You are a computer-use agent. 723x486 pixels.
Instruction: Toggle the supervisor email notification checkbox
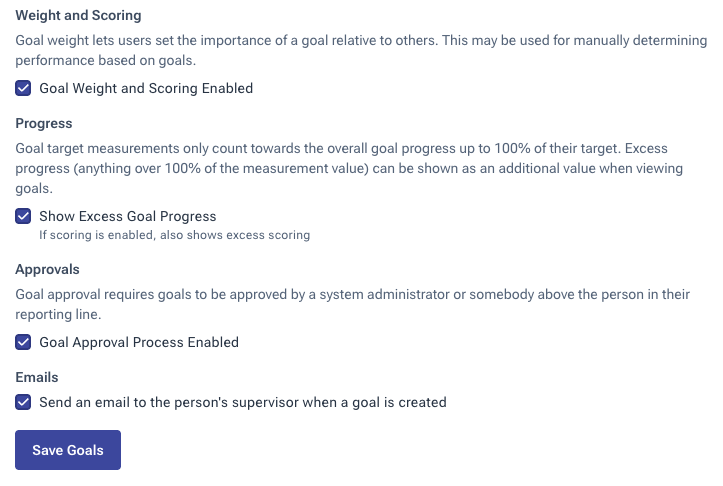pyautogui.click(x=24, y=403)
